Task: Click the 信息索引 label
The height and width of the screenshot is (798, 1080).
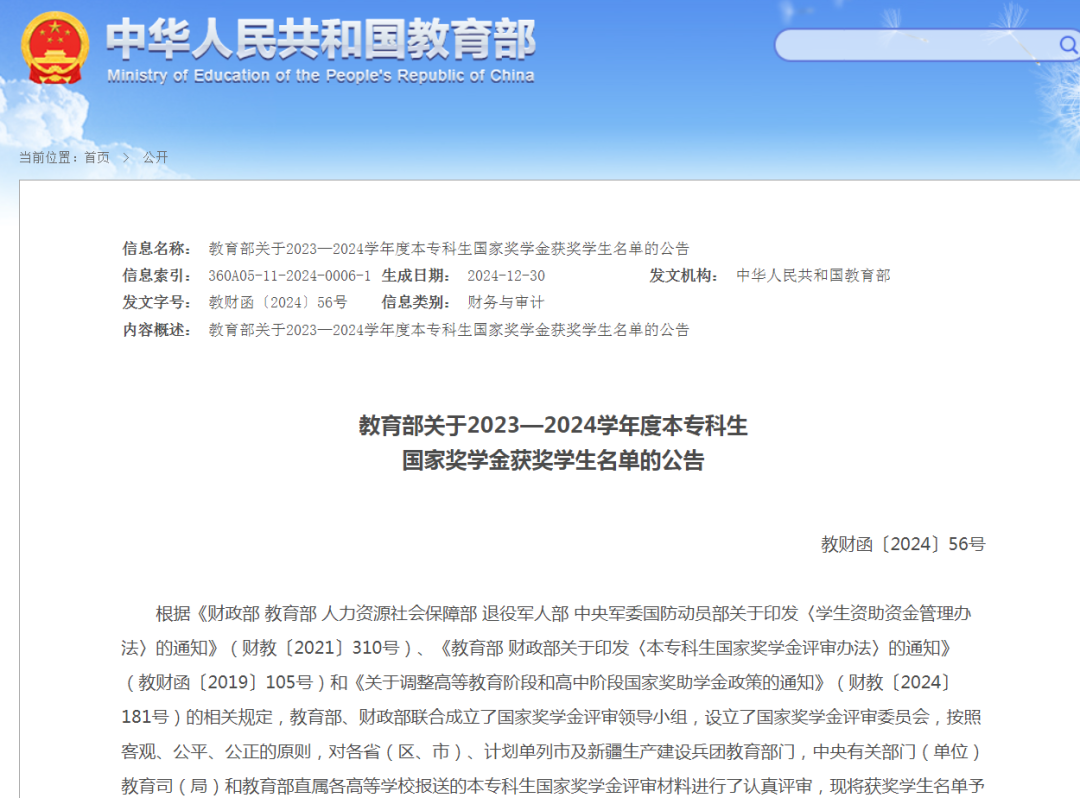Action: click(x=157, y=276)
